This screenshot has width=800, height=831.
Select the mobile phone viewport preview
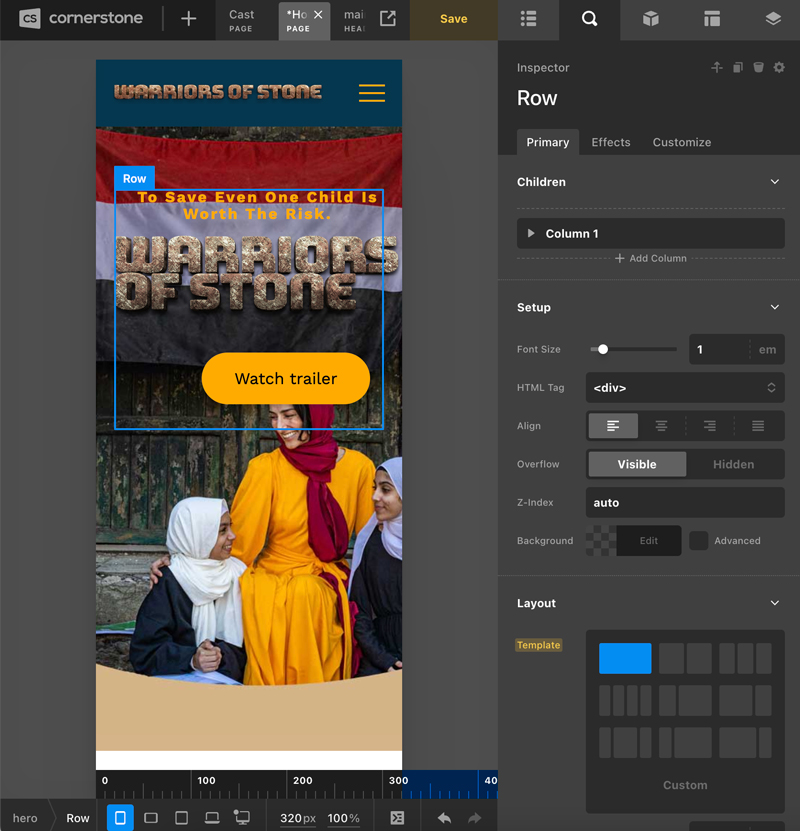click(120, 817)
